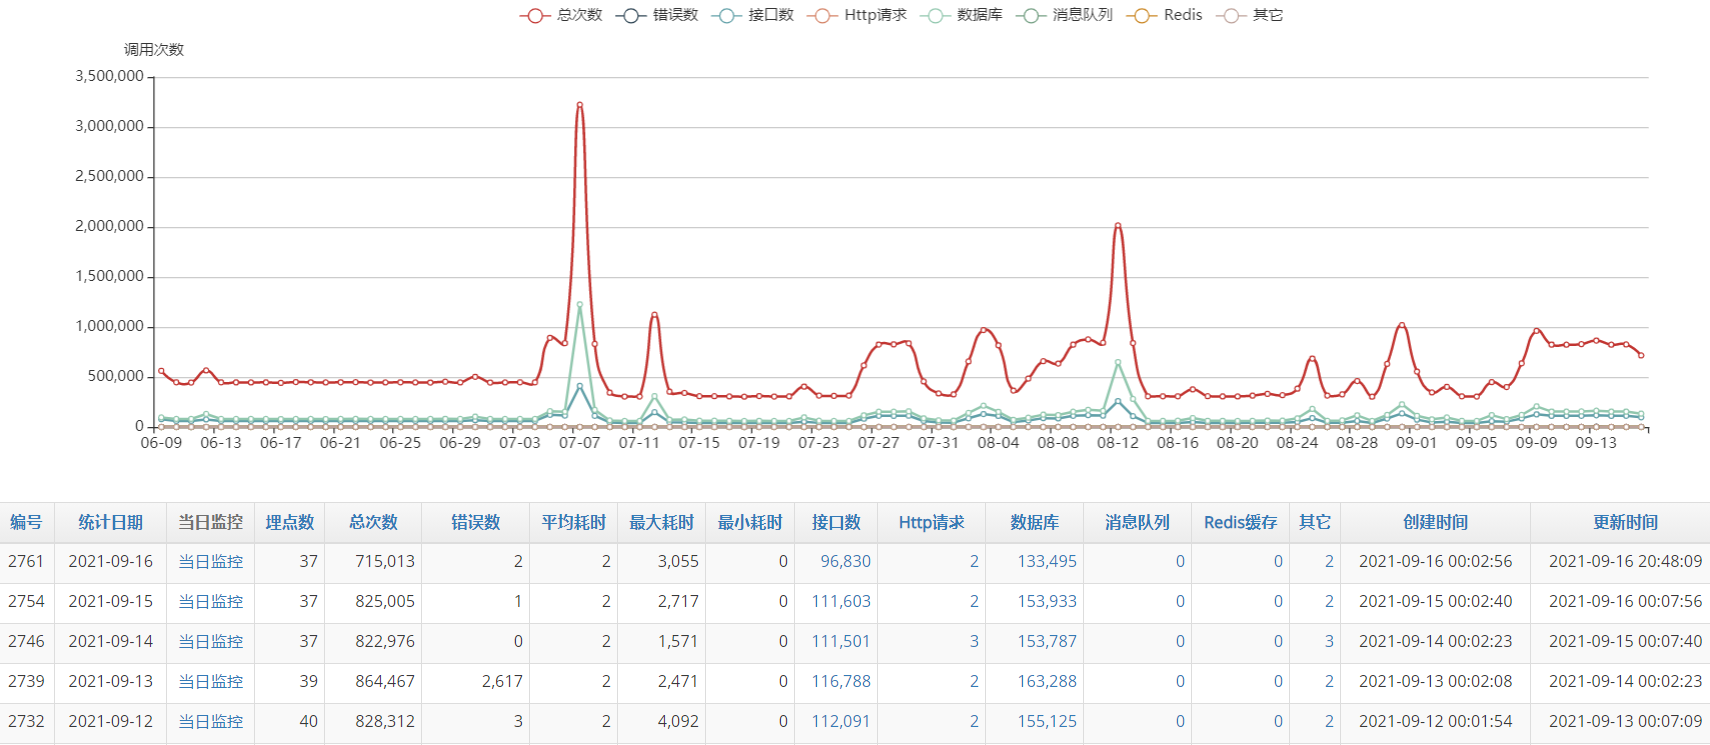The height and width of the screenshot is (745, 1710).
Task: Toggle the Http请求 legend series
Action: [x=857, y=15]
